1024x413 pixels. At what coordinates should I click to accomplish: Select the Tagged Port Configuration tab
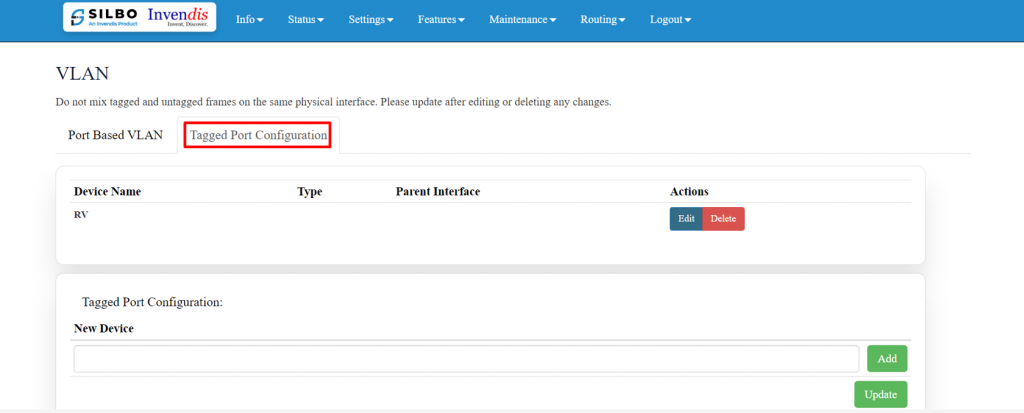(258, 135)
